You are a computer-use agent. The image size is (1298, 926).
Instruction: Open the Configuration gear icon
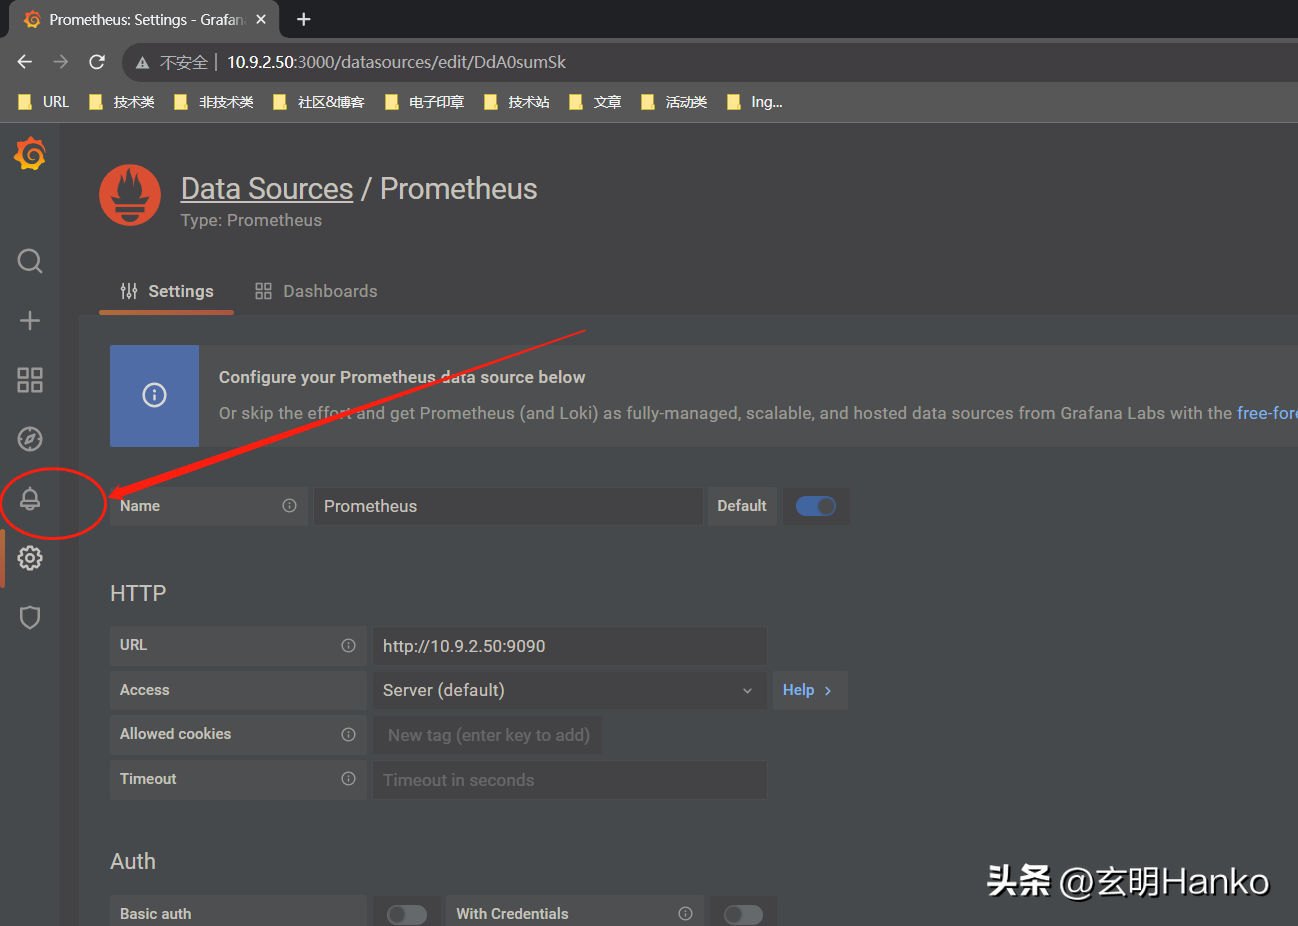pos(30,558)
